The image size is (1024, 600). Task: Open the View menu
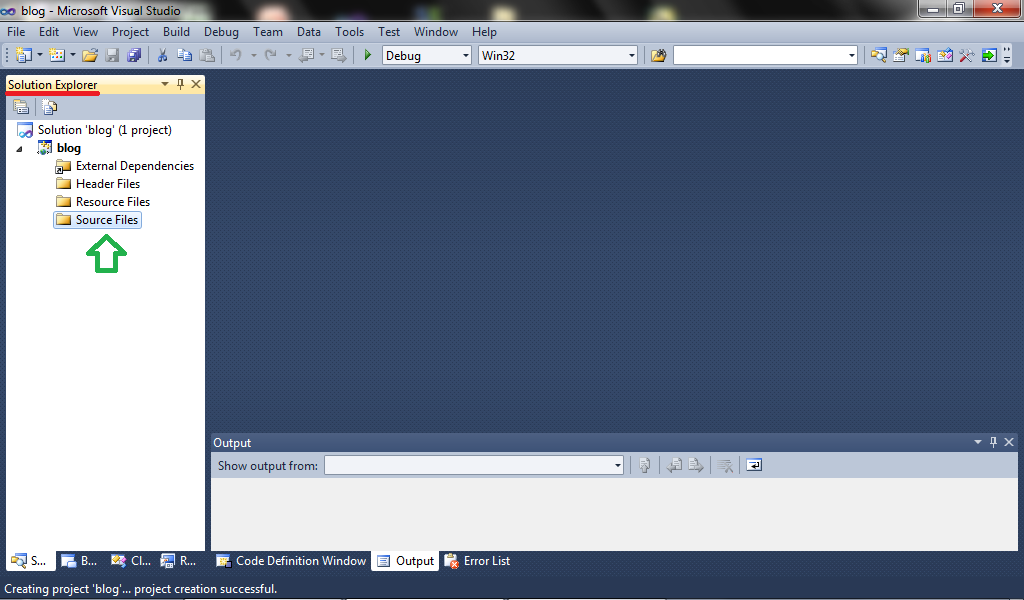point(86,31)
